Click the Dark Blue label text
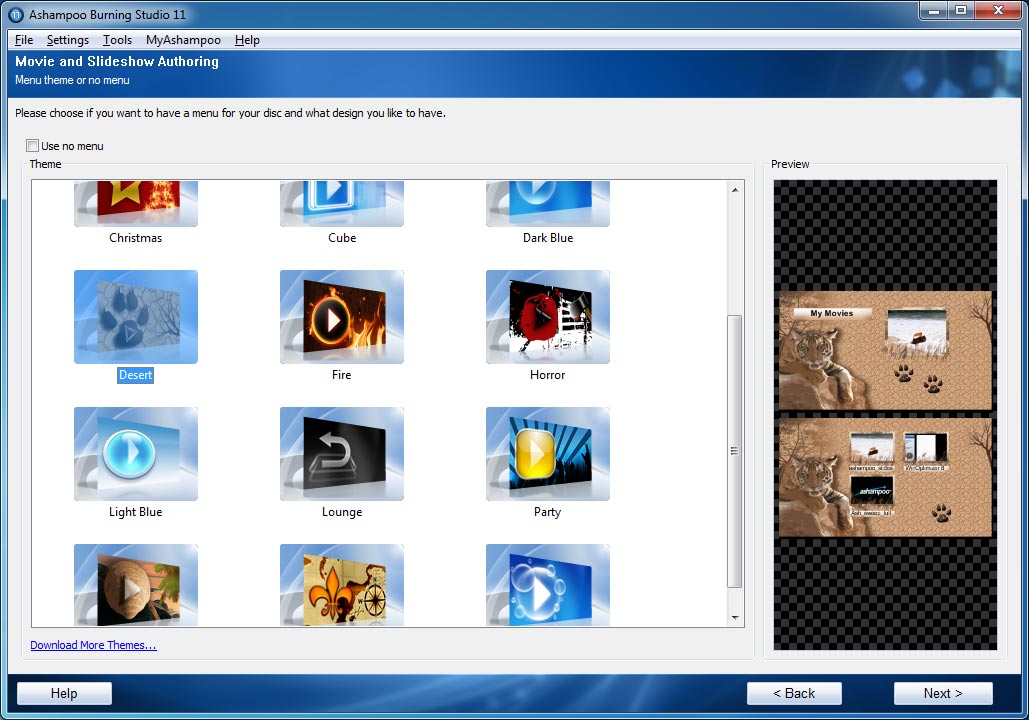 pos(548,238)
